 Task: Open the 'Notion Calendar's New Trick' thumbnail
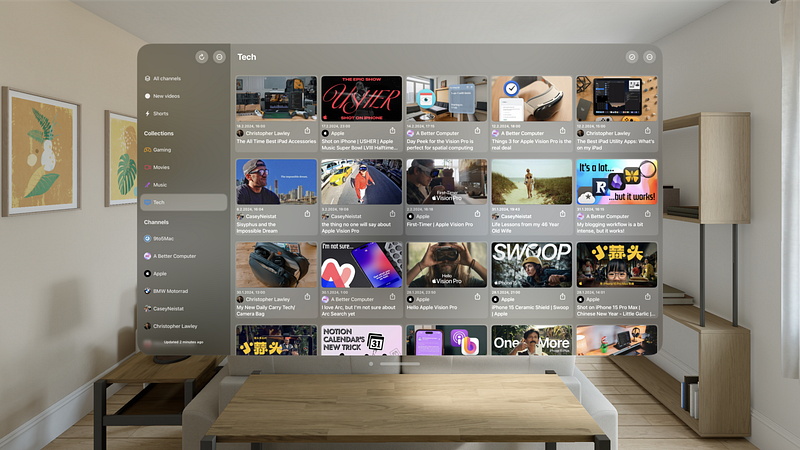pyautogui.click(x=362, y=340)
